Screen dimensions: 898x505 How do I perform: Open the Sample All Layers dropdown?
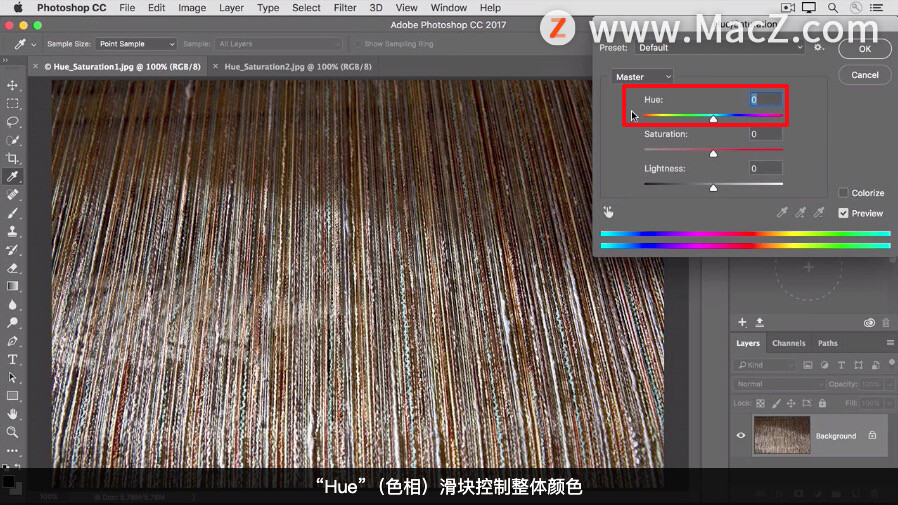279,44
